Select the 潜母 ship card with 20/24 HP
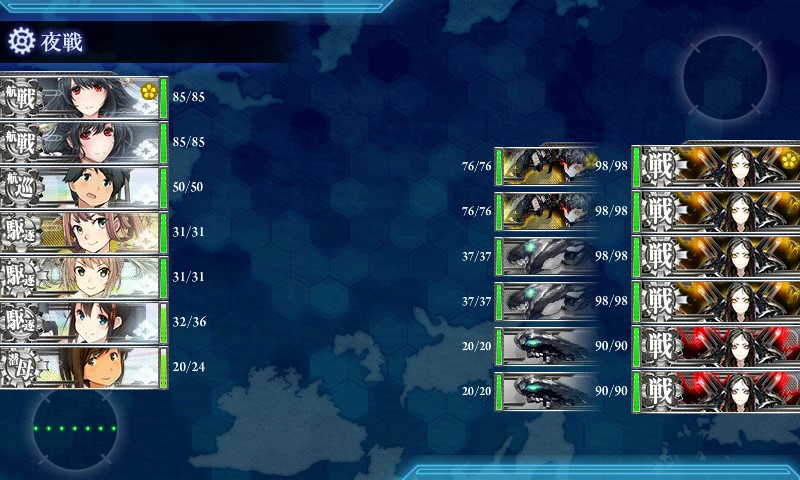Screen dimensions: 800x480 click(x=84, y=367)
